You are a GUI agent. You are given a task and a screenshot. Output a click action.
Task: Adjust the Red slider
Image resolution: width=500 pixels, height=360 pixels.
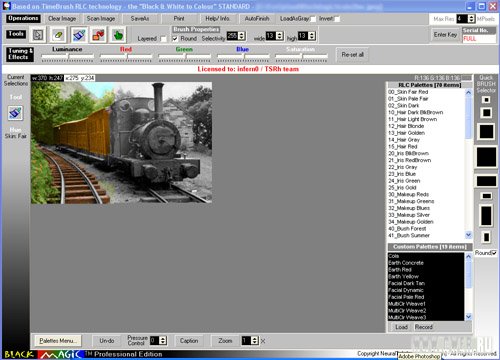point(126,57)
